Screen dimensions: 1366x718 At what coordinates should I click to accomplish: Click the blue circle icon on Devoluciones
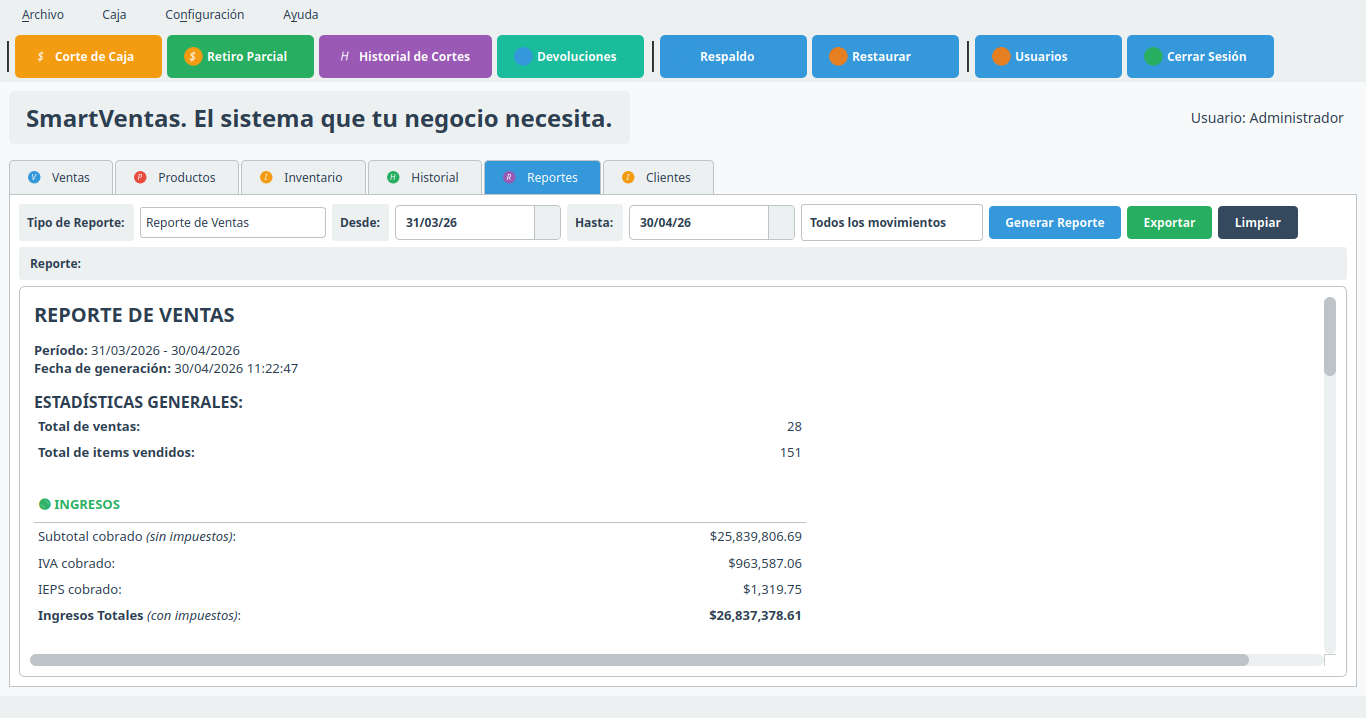coord(523,57)
